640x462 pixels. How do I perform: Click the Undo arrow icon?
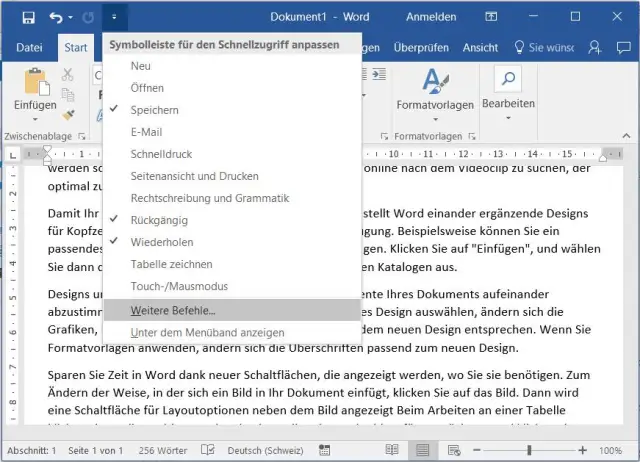(x=56, y=17)
